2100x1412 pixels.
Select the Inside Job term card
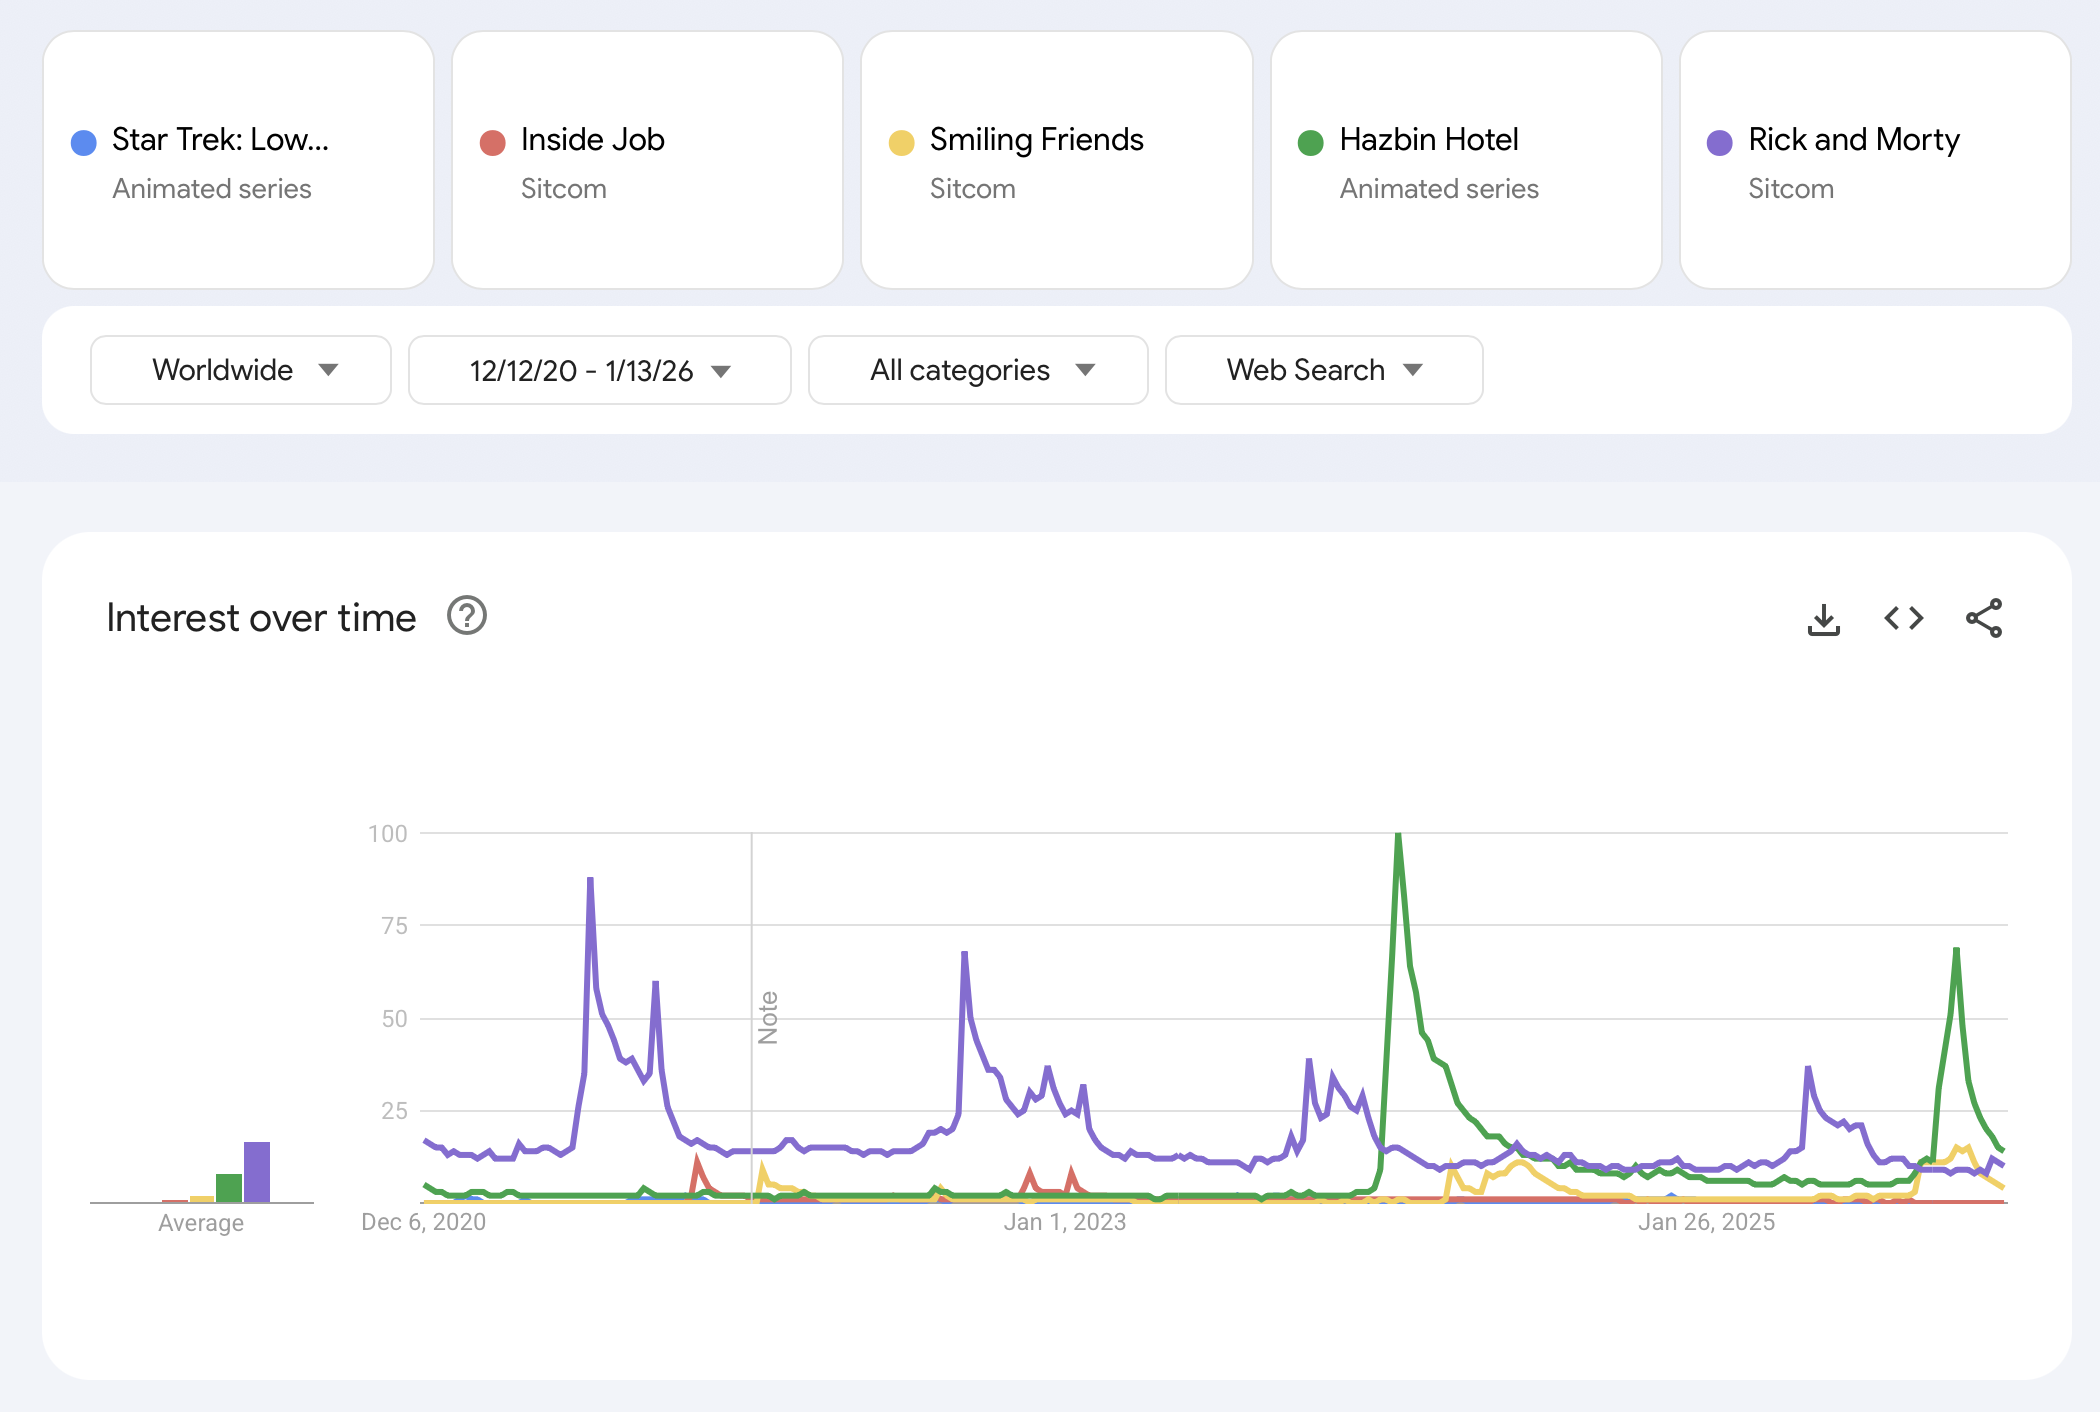[x=648, y=160]
